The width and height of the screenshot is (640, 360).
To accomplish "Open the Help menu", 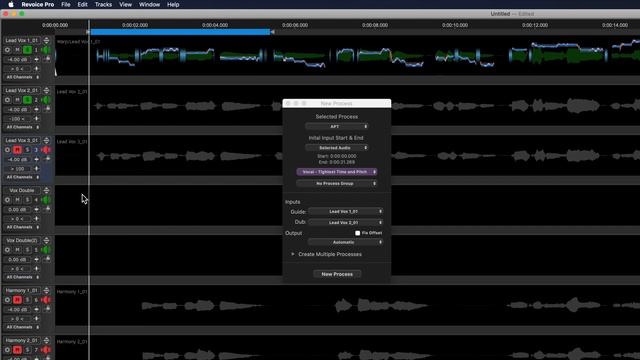I will (173, 4).
